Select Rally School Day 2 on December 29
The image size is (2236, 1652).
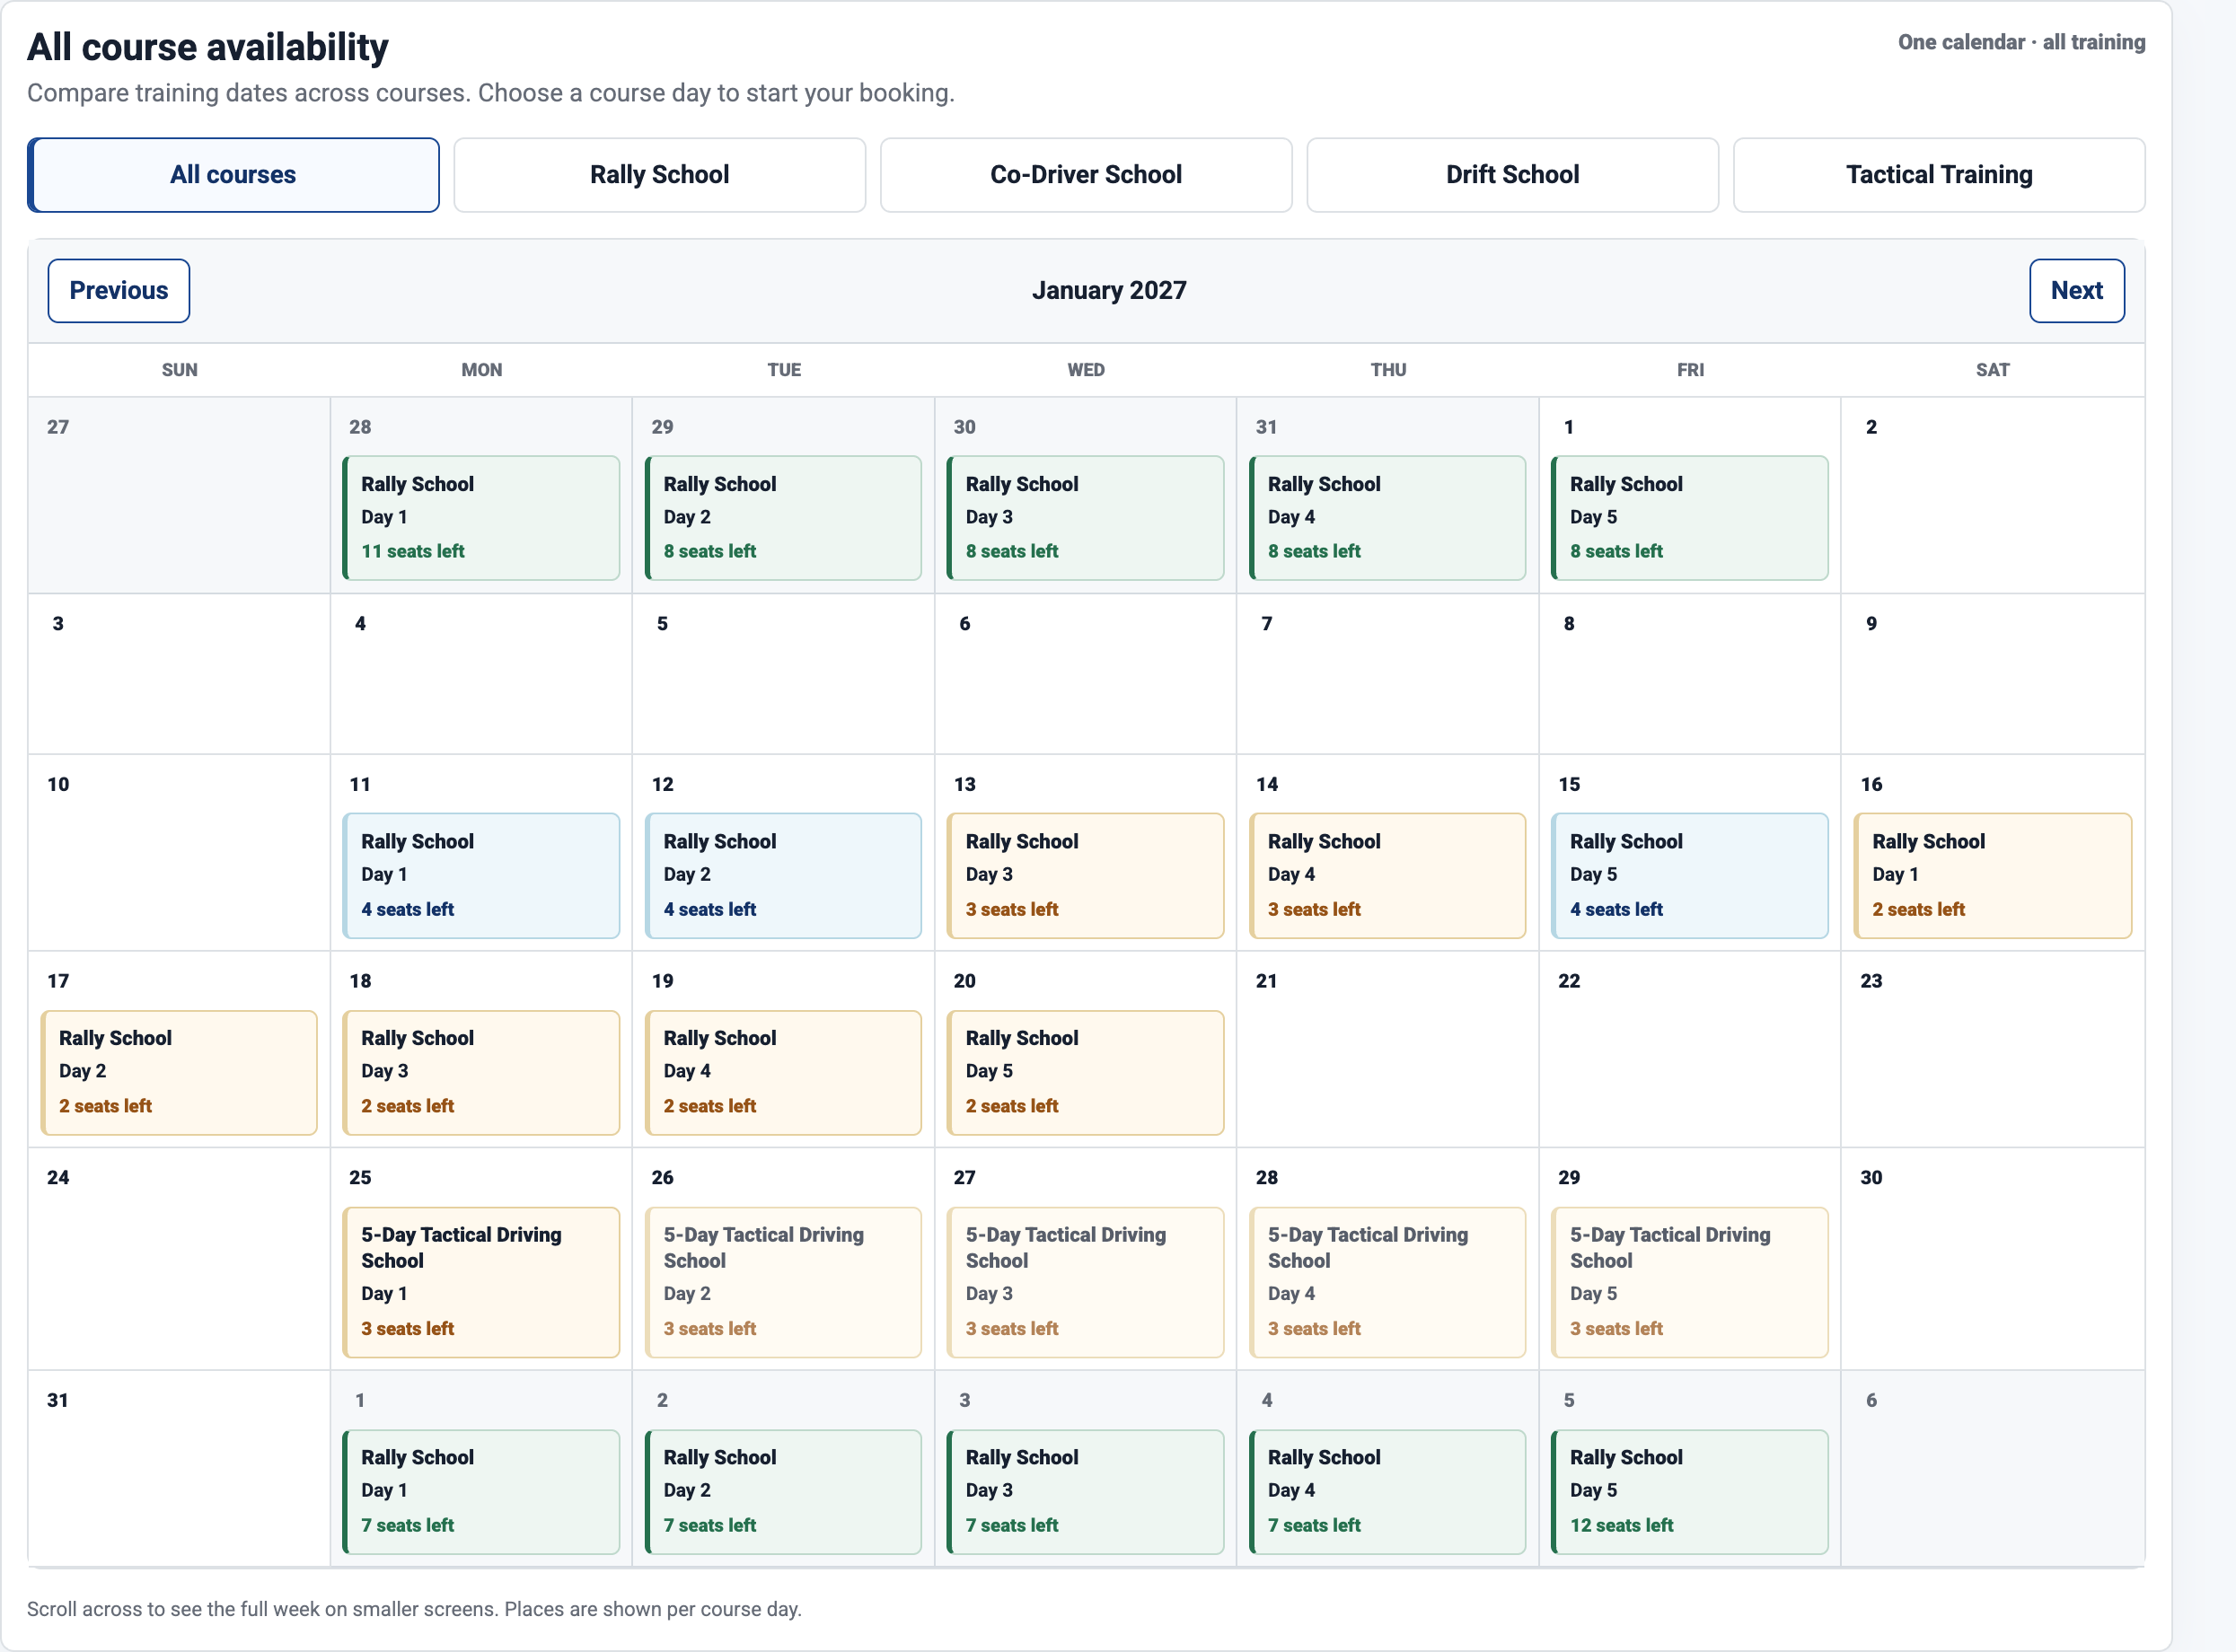tap(784, 518)
